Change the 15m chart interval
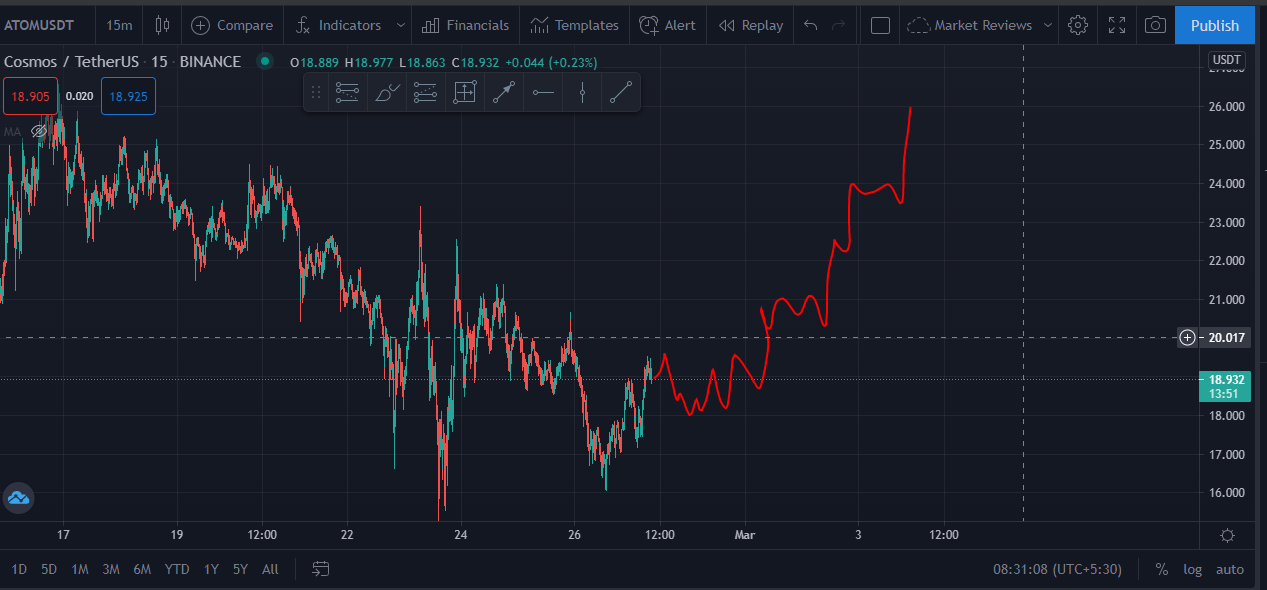This screenshot has height=590, width=1267. (x=119, y=25)
